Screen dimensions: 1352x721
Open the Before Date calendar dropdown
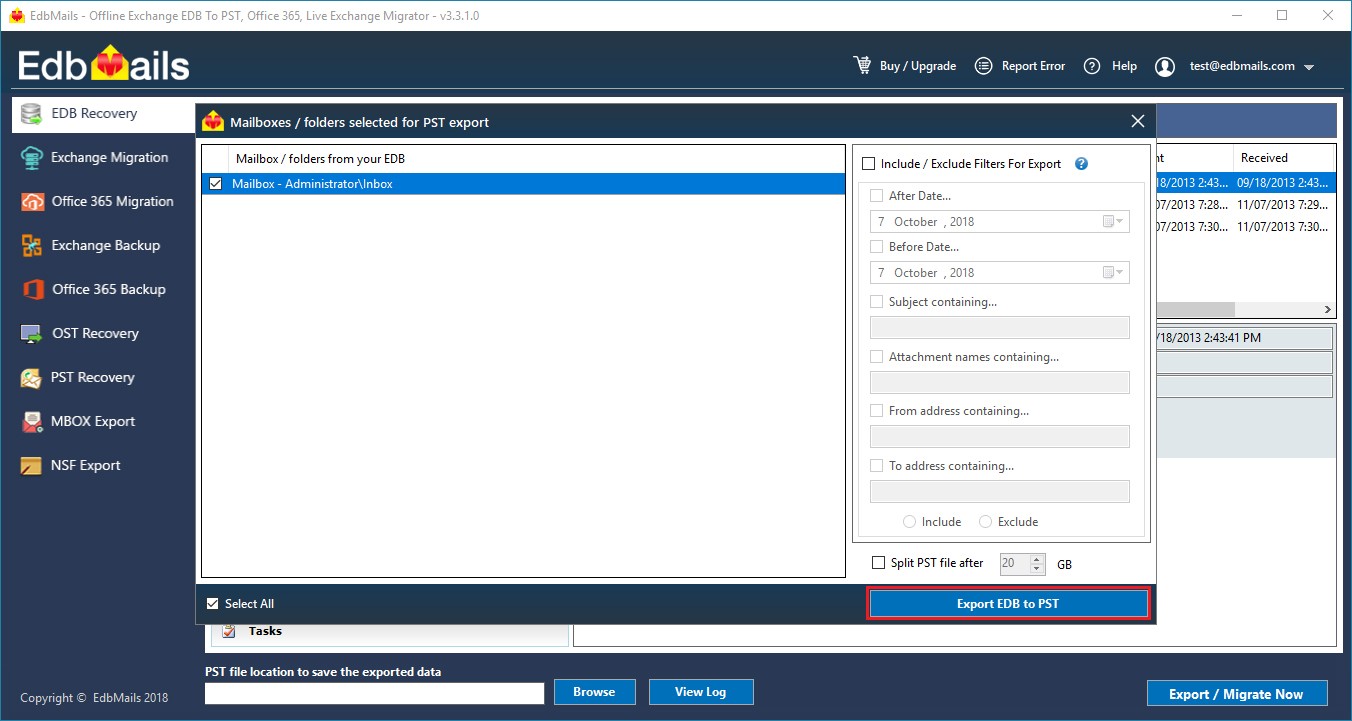point(1112,273)
